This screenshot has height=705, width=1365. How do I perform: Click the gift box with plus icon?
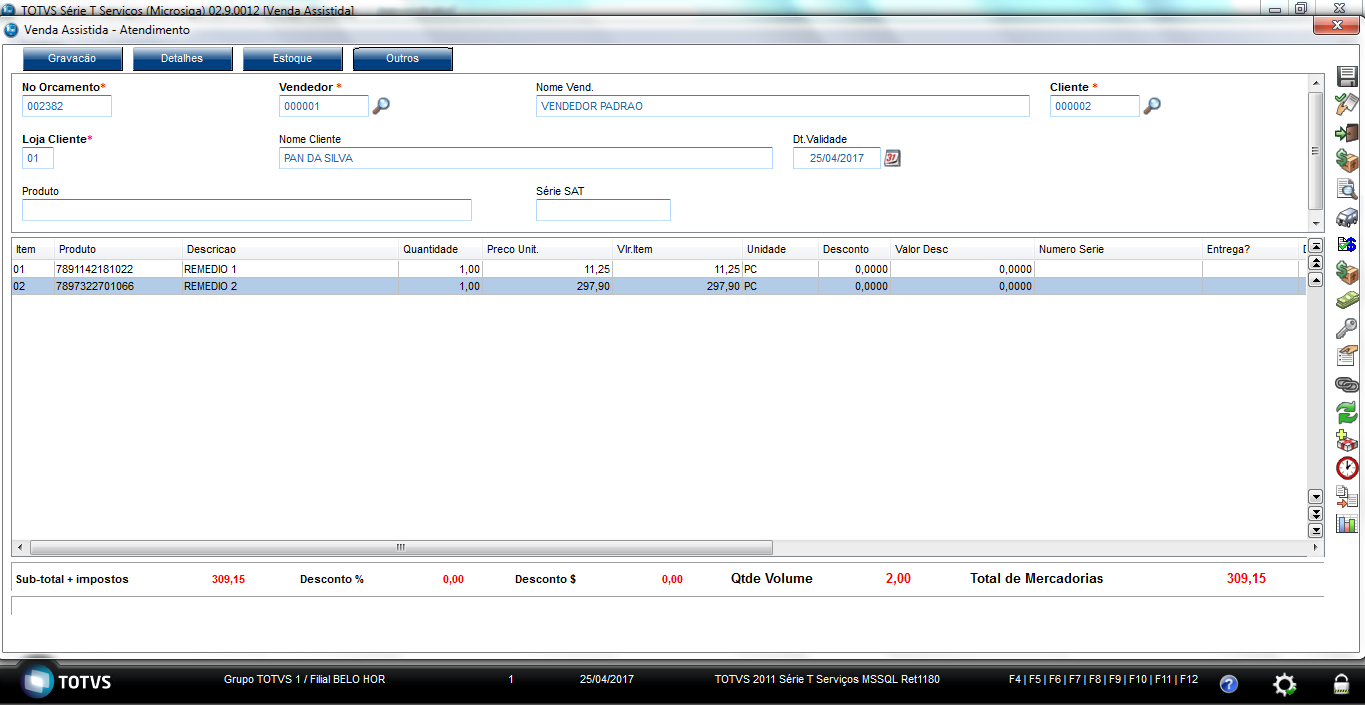point(1347,440)
